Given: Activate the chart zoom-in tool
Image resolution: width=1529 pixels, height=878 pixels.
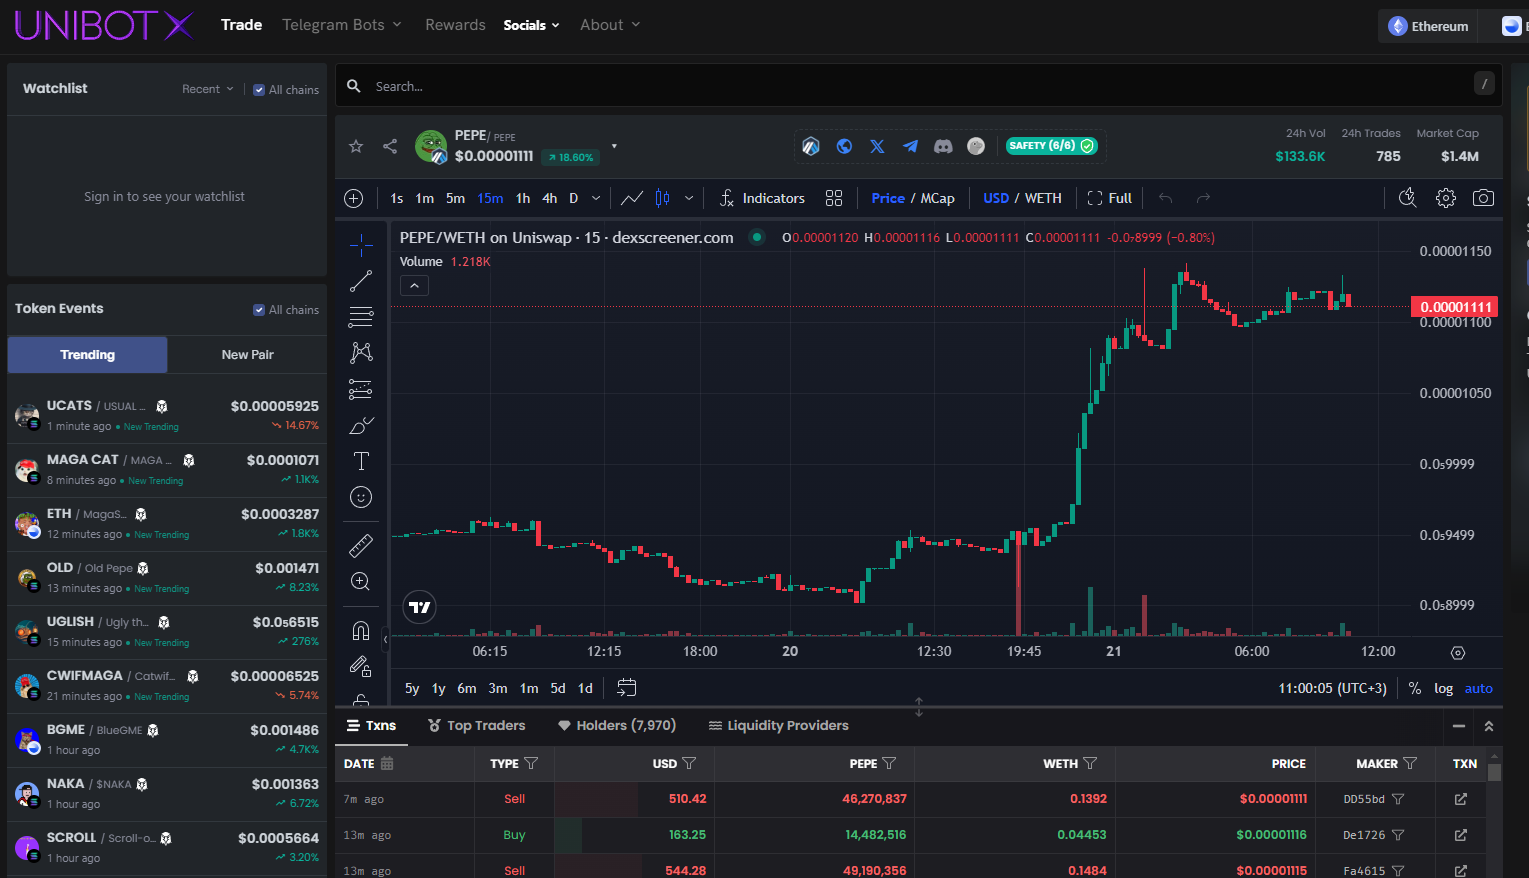Looking at the screenshot, I should pyautogui.click(x=361, y=581).
